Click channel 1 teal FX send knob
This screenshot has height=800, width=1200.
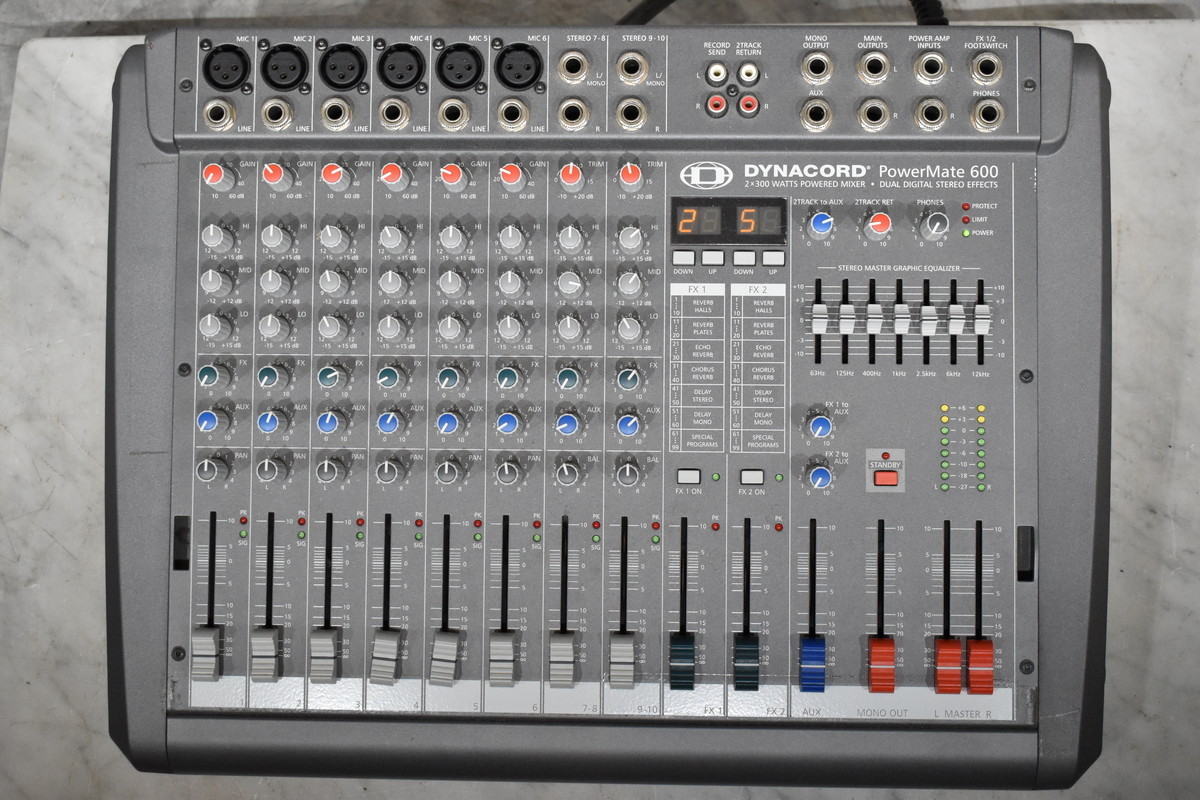(210, 377)
